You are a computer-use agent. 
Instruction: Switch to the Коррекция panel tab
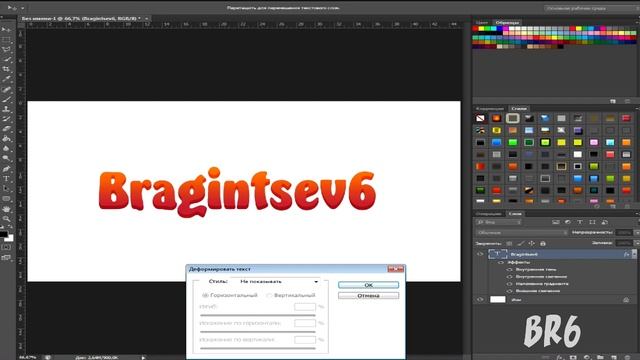click(490, 109)
